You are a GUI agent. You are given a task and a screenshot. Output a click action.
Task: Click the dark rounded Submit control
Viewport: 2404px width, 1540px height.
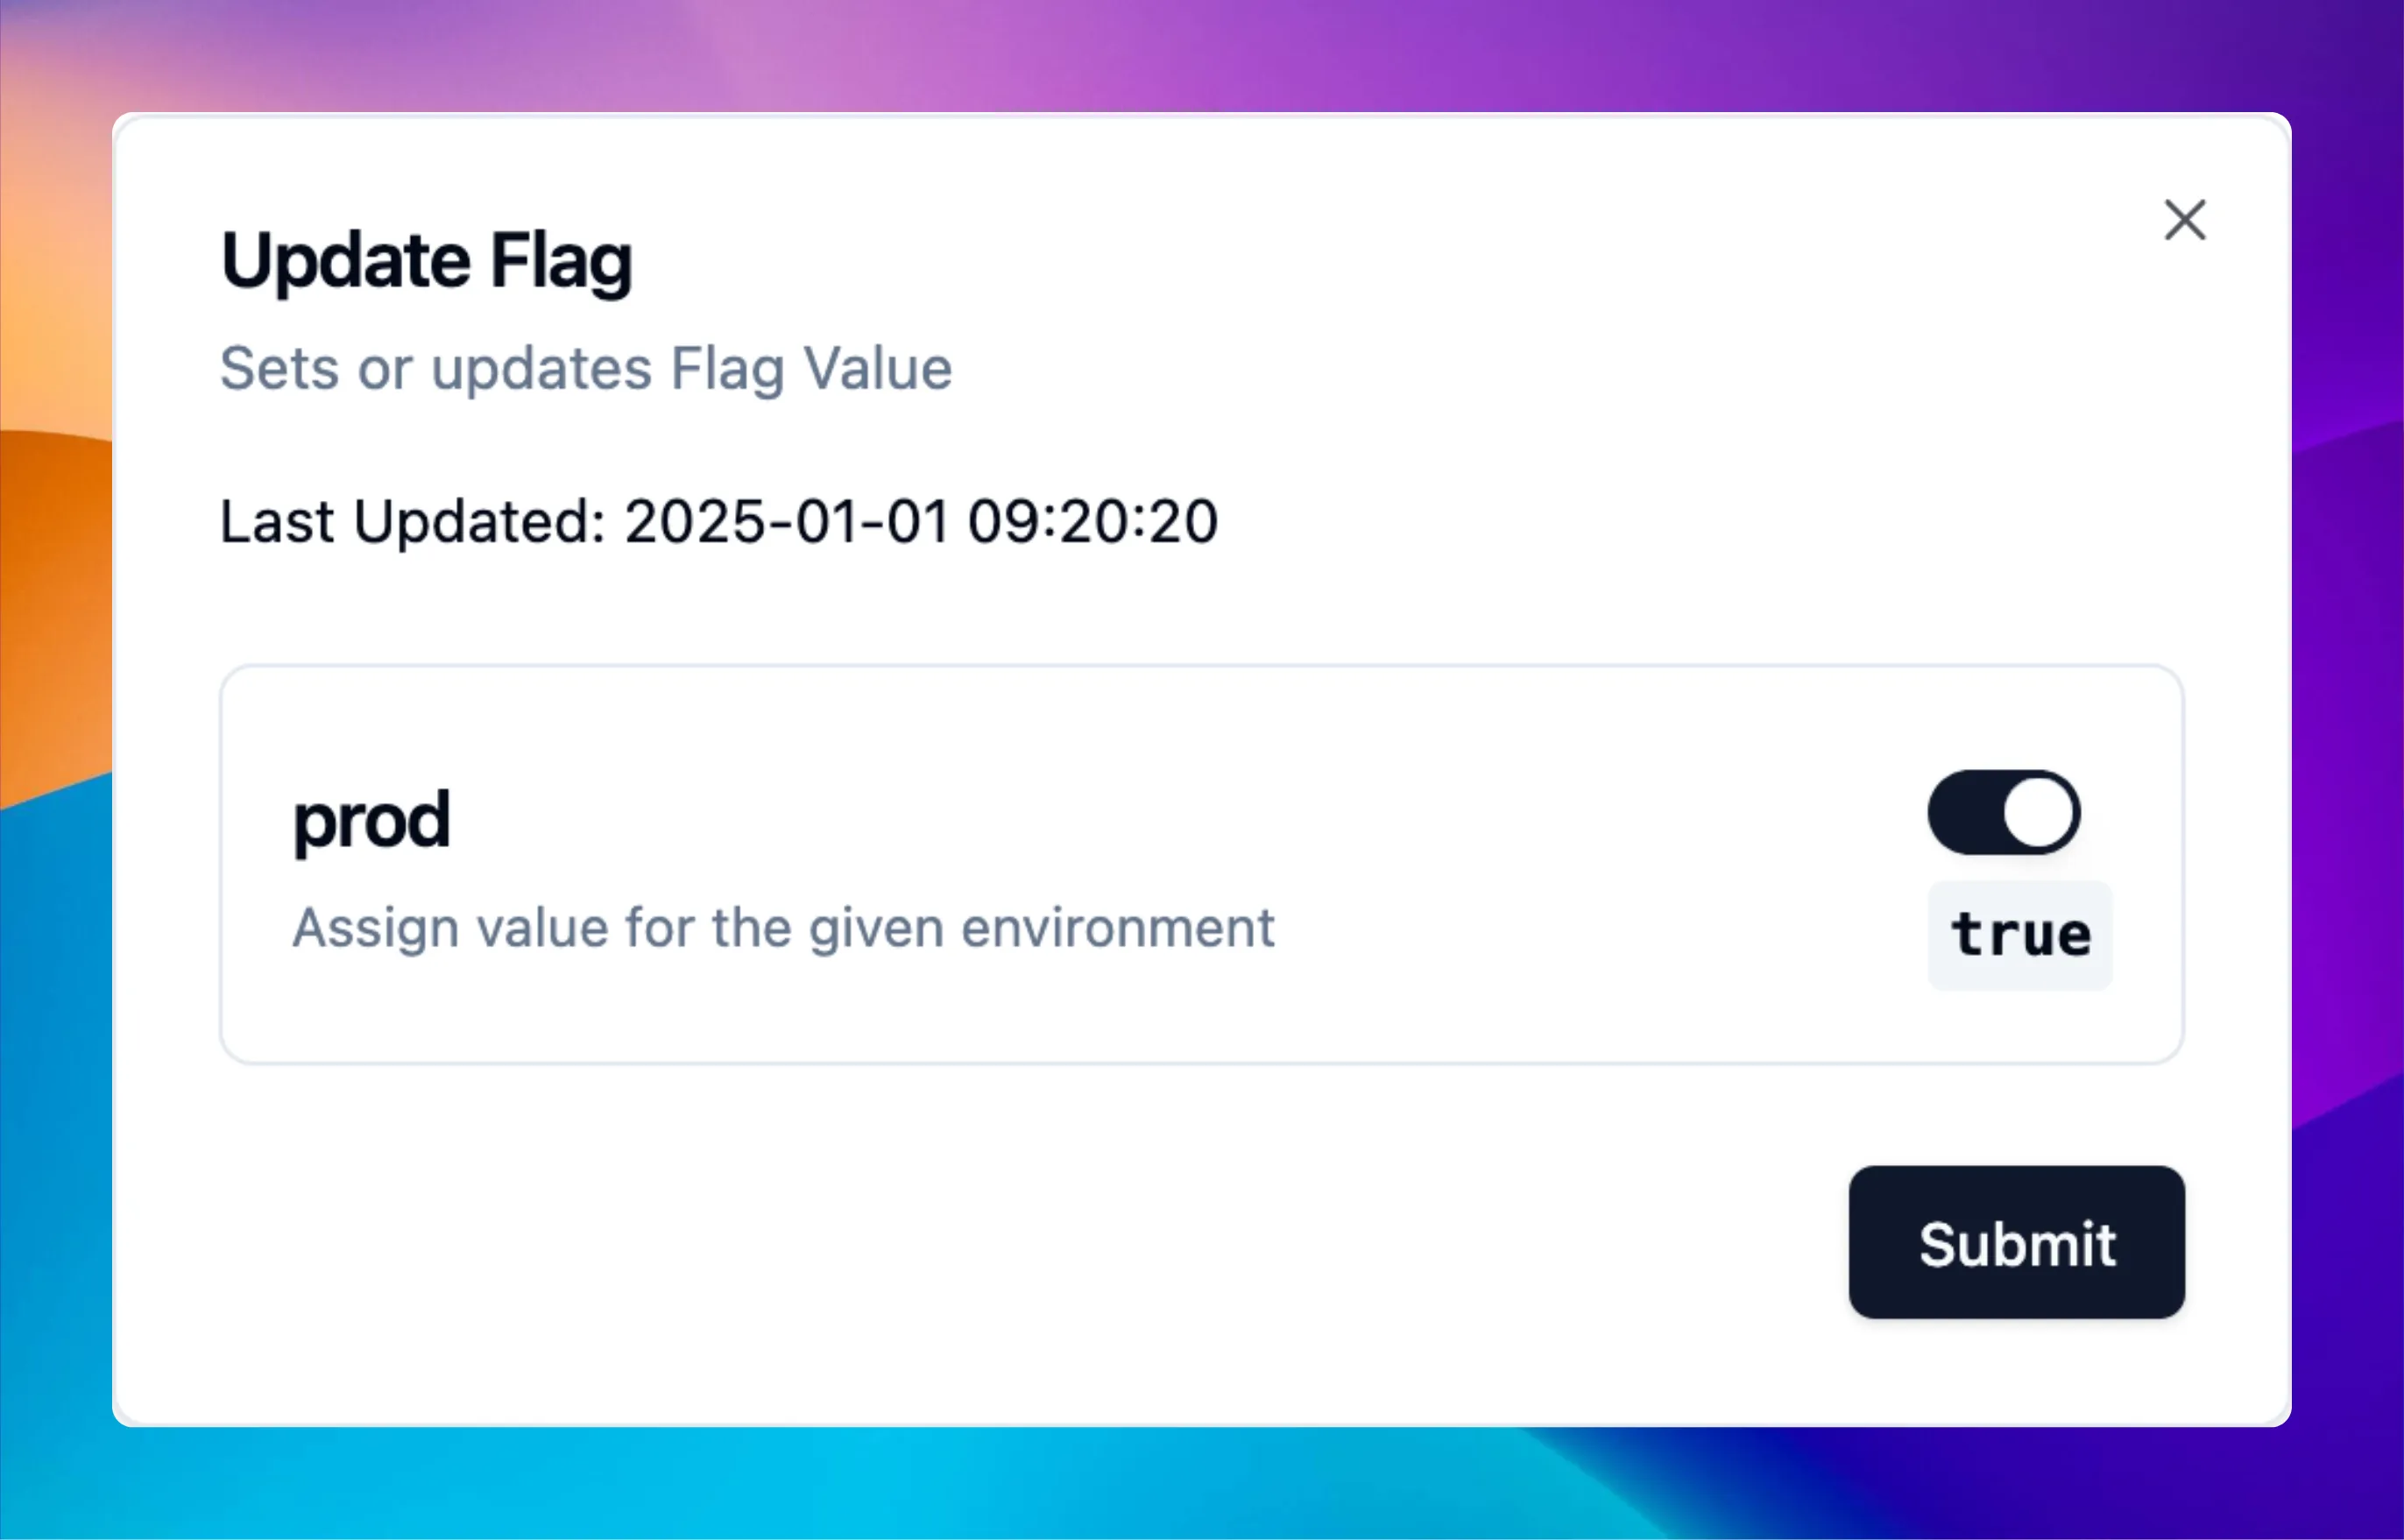coord(2016,1243)
